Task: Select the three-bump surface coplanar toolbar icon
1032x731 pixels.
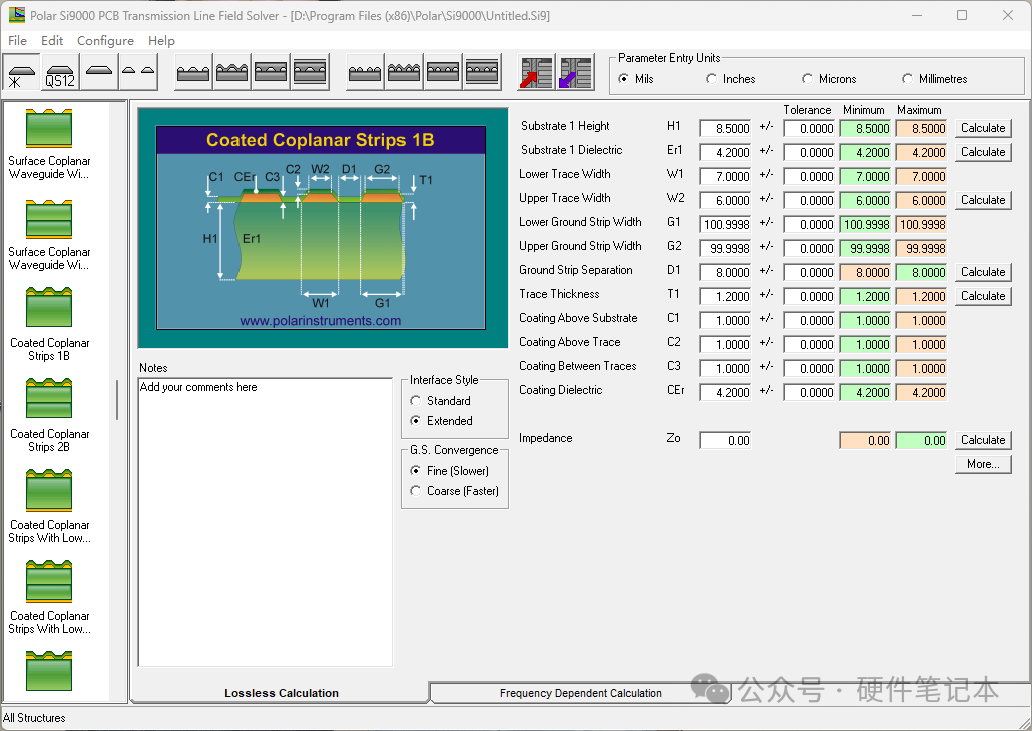Action: (194, 72)
